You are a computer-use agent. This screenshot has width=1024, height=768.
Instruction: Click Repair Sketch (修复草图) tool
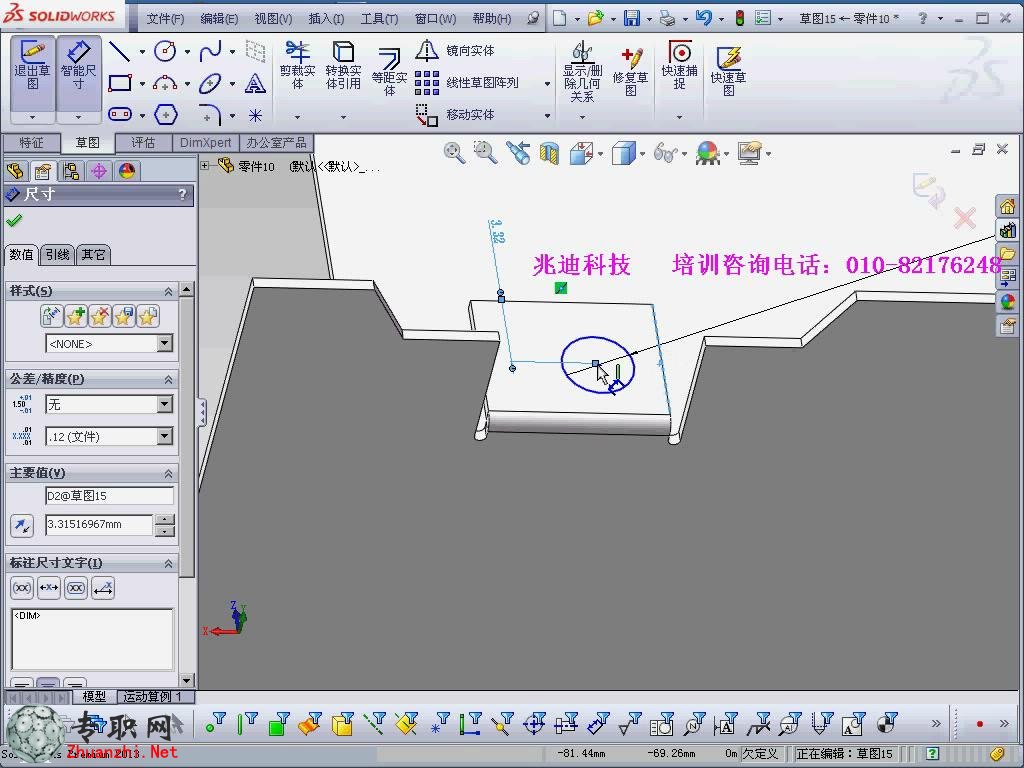630,72
